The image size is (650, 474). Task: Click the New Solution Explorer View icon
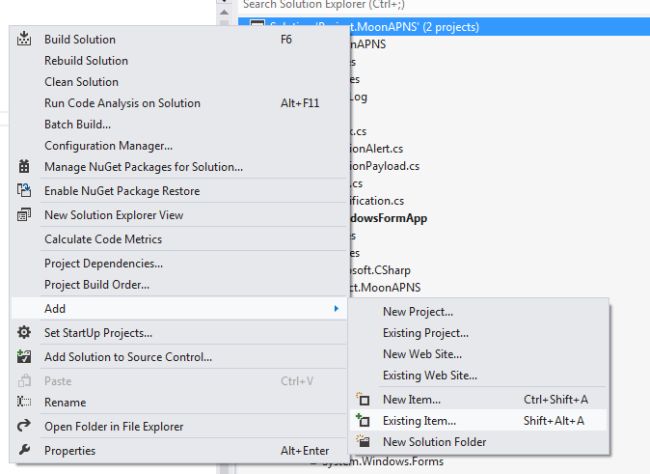pos(24,215)
